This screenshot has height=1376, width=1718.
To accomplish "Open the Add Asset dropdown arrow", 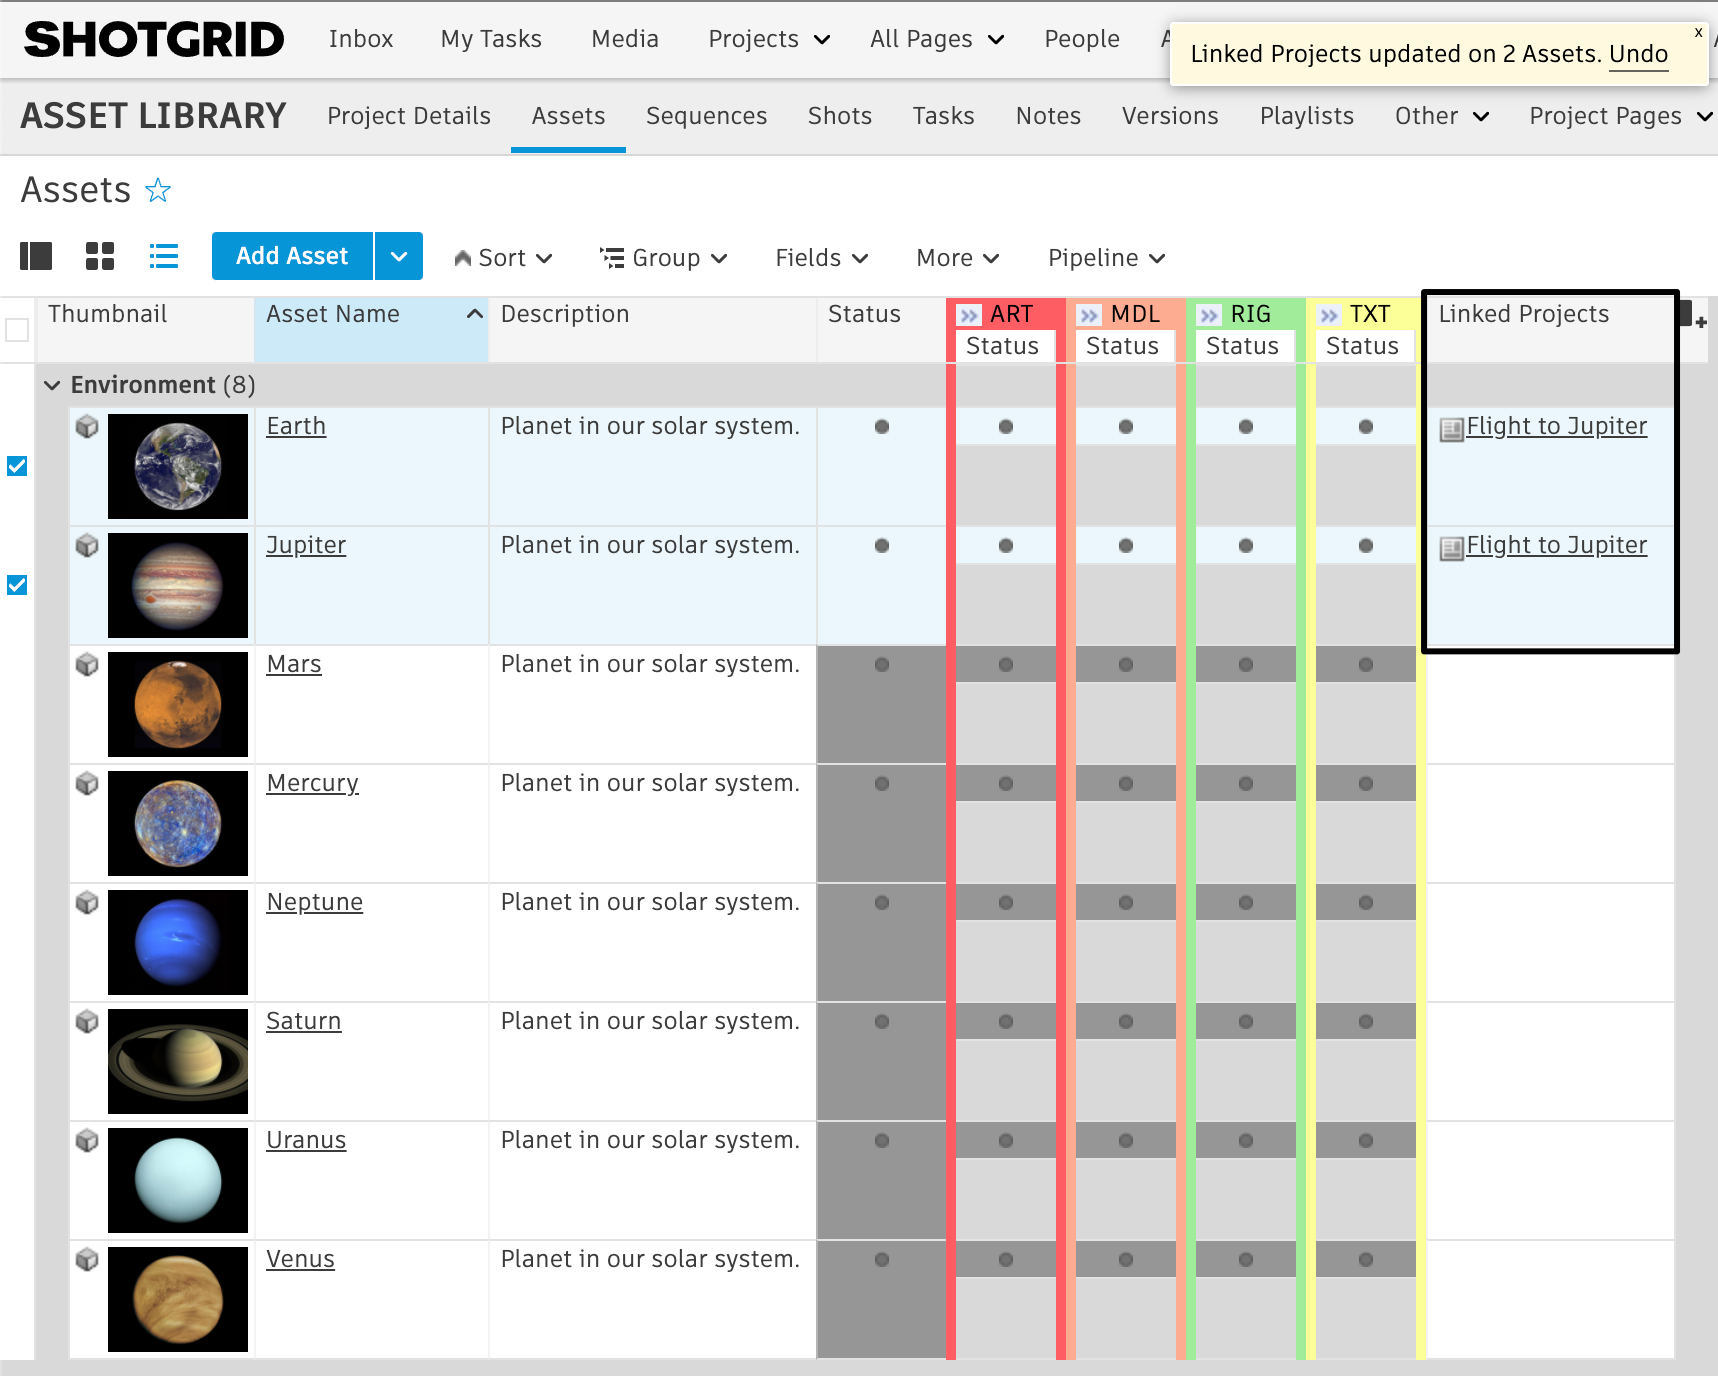I will pyautogui.click(x=398, y=256).
